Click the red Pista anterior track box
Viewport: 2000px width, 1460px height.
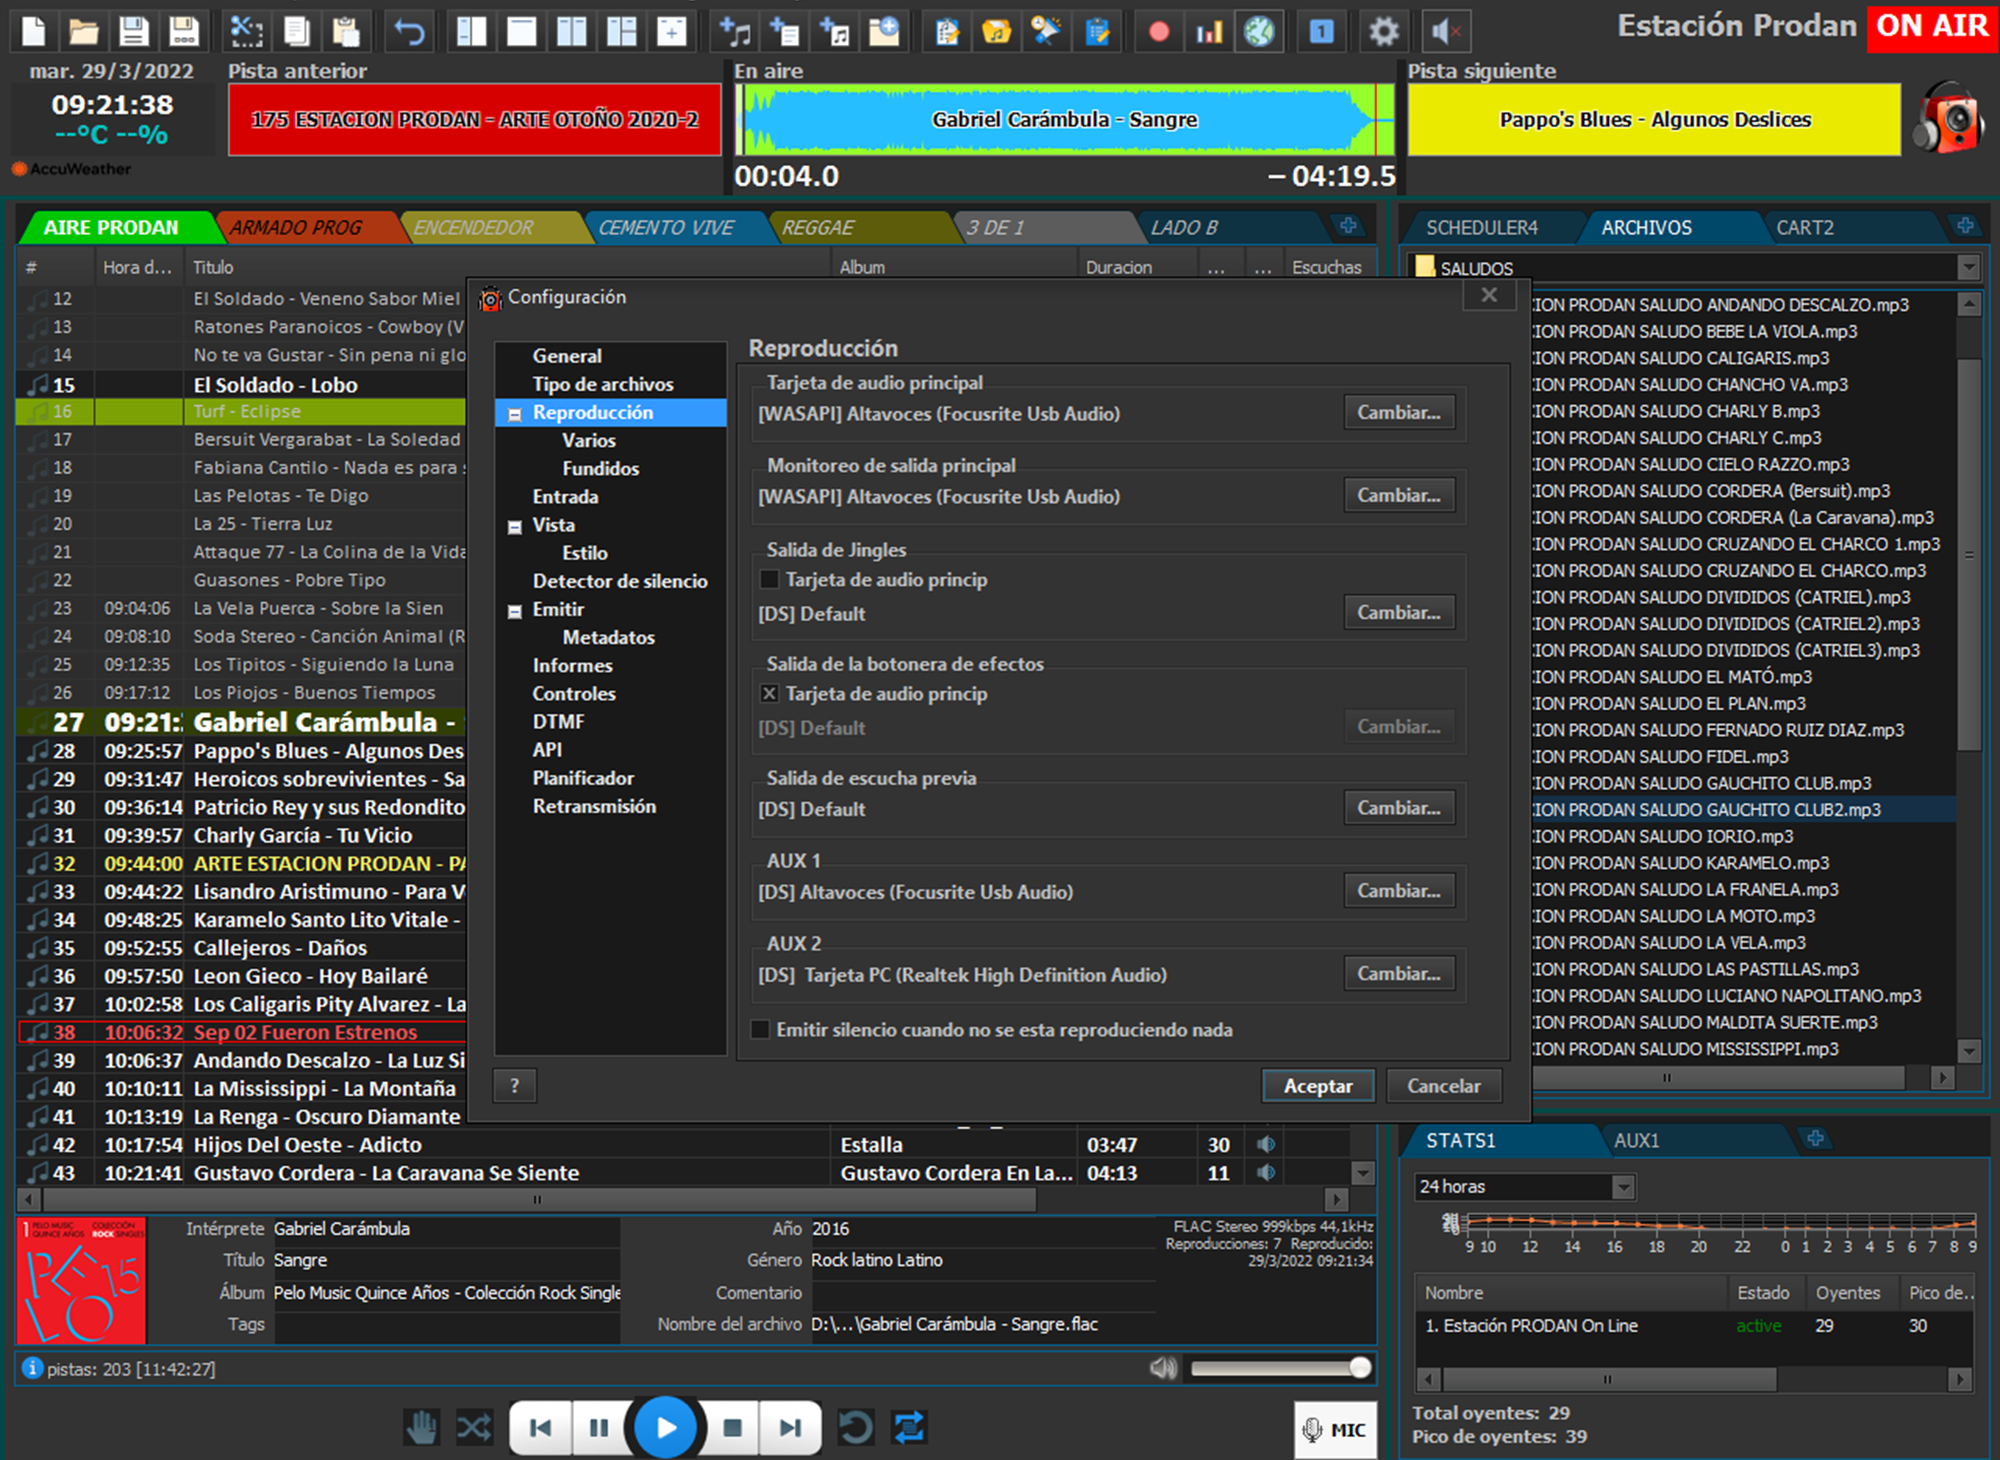click(474, 120)
